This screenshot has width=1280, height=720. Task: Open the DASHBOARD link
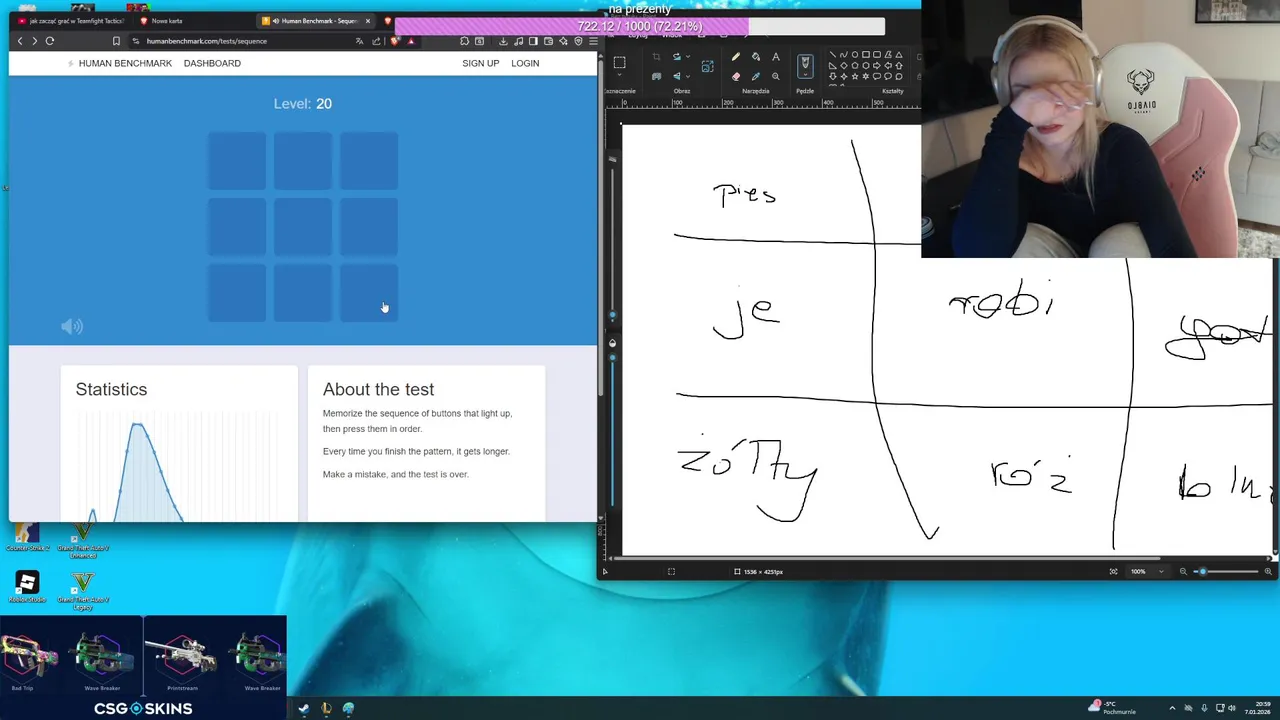click(212, 63)
